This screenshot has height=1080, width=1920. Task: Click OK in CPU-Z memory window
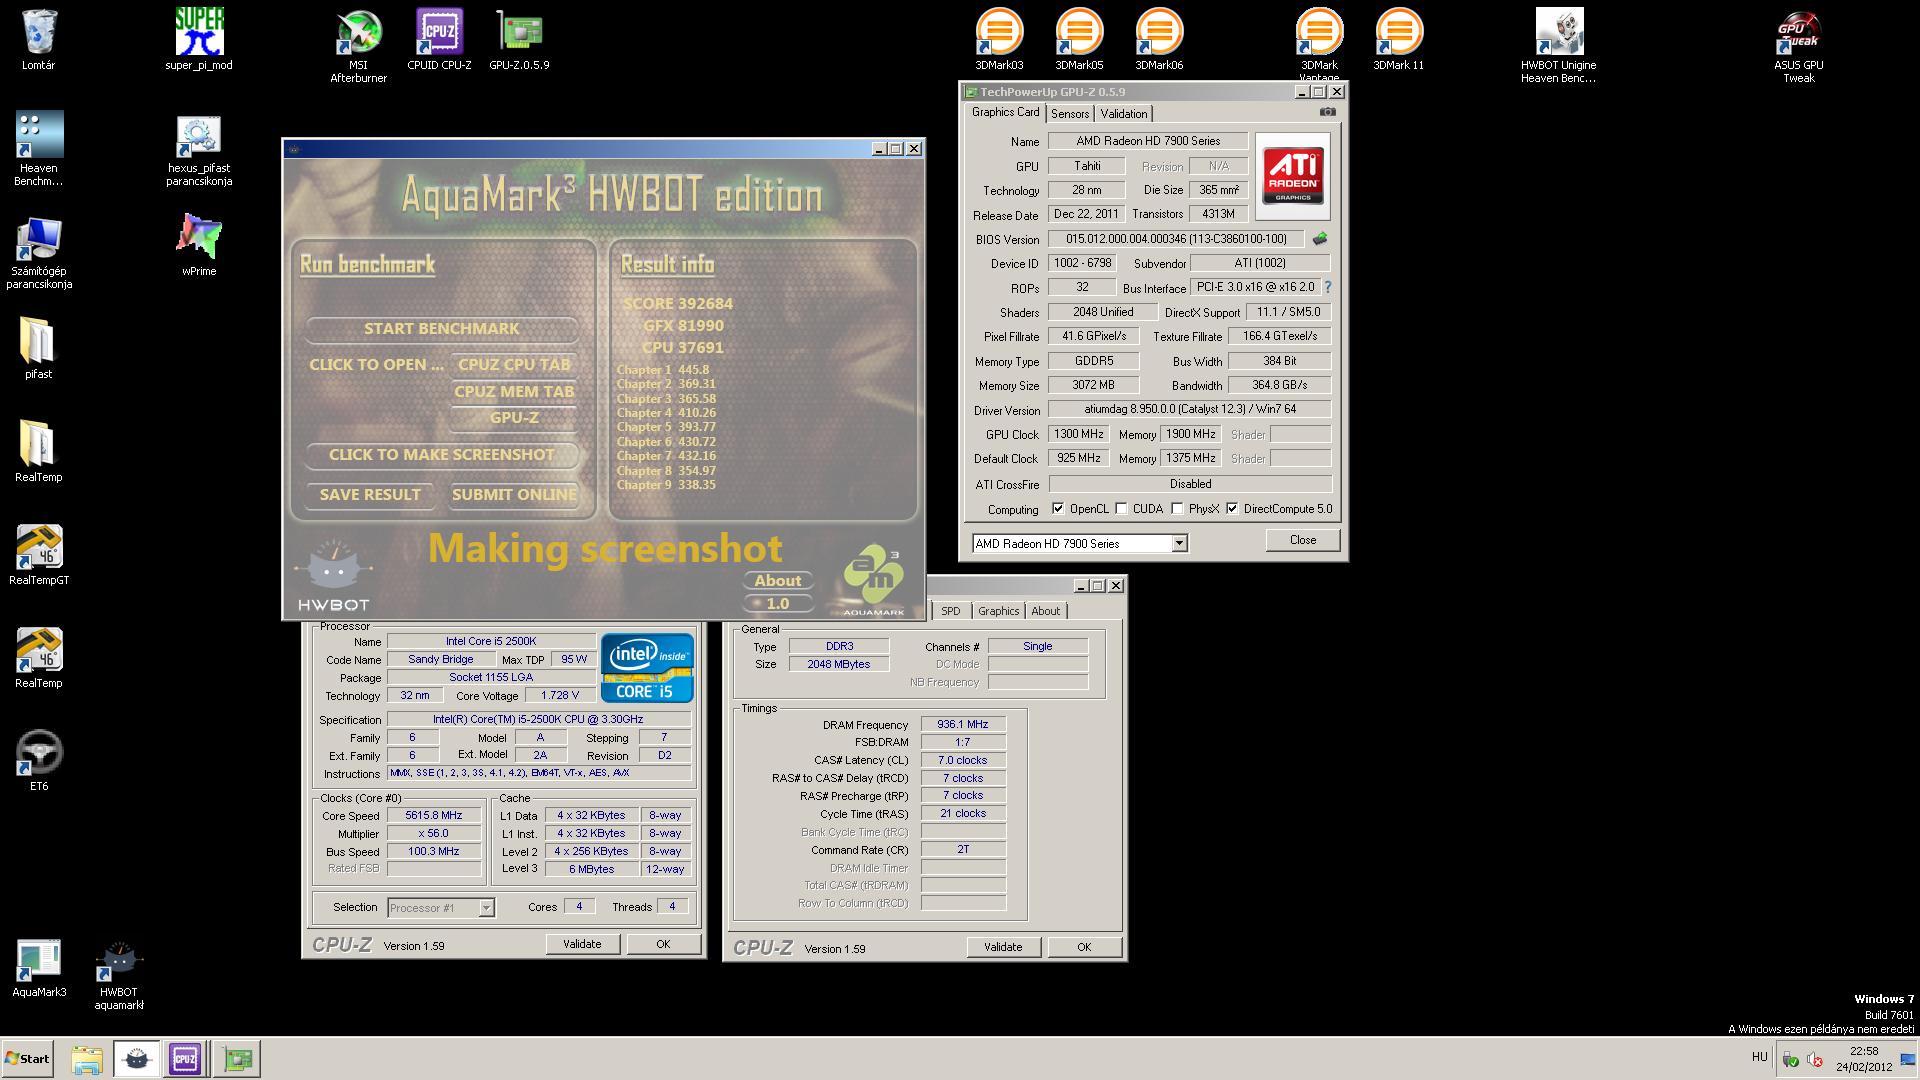tap(1084, 947)
